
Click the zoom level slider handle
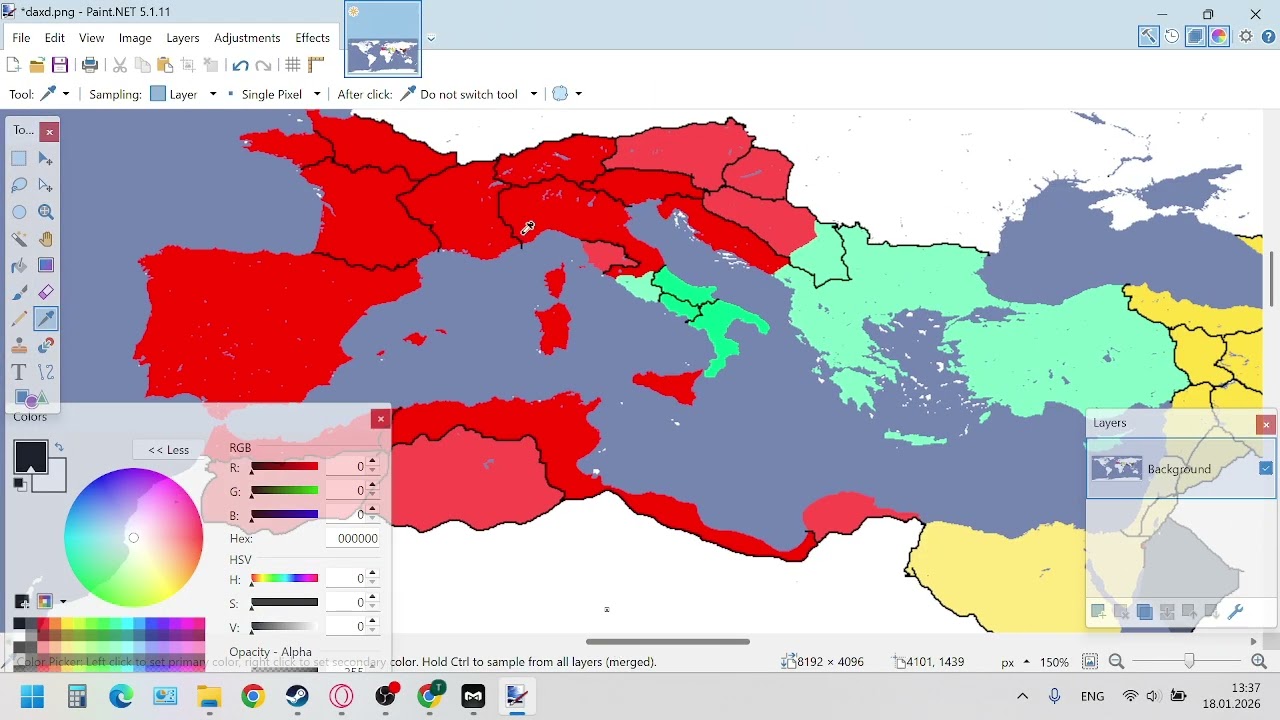coord(1189,661)
